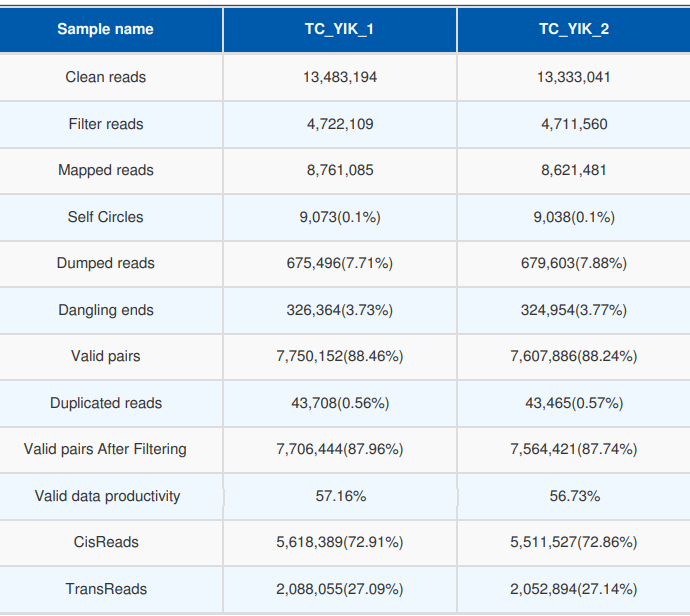Select the TC_YIK_2 column header

coord(573,29)
